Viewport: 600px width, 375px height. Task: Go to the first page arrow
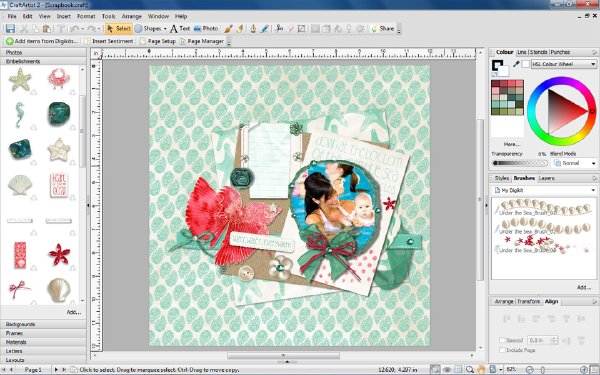[4, 370]
